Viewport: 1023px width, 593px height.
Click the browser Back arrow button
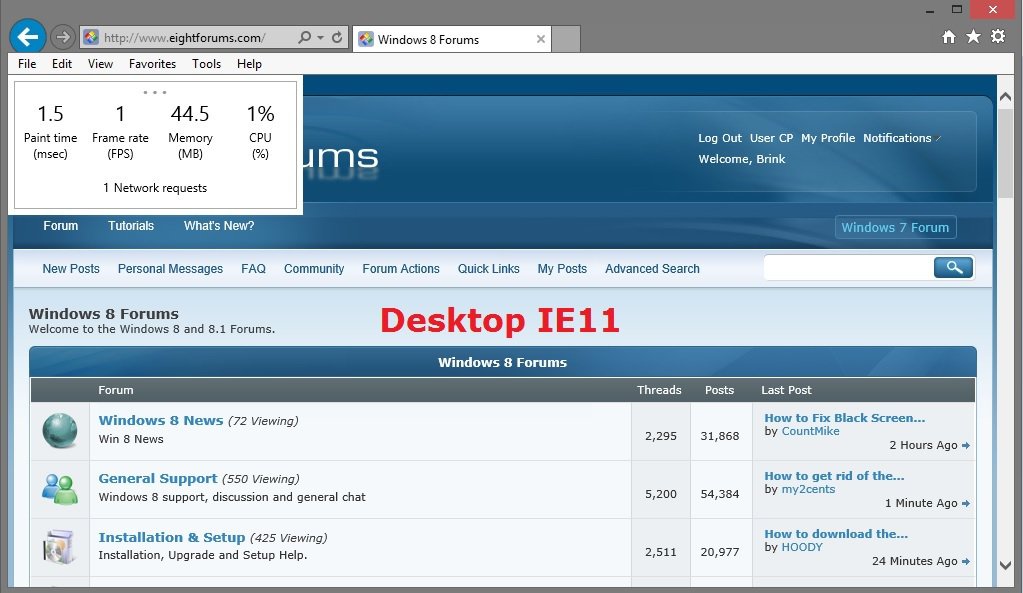(28, 37)
